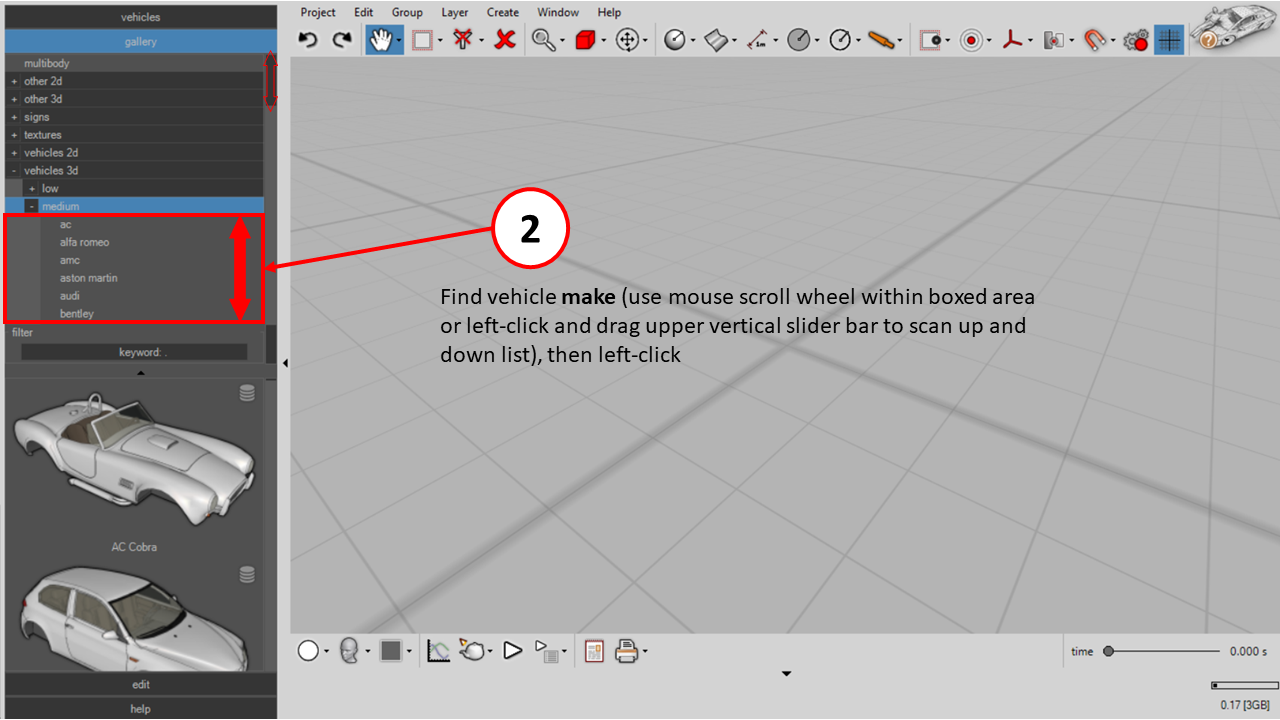This screenshot has height=720, width=1280.
Task: Open dropdown arrow next to red cube
Action: [x=604, y=41]
